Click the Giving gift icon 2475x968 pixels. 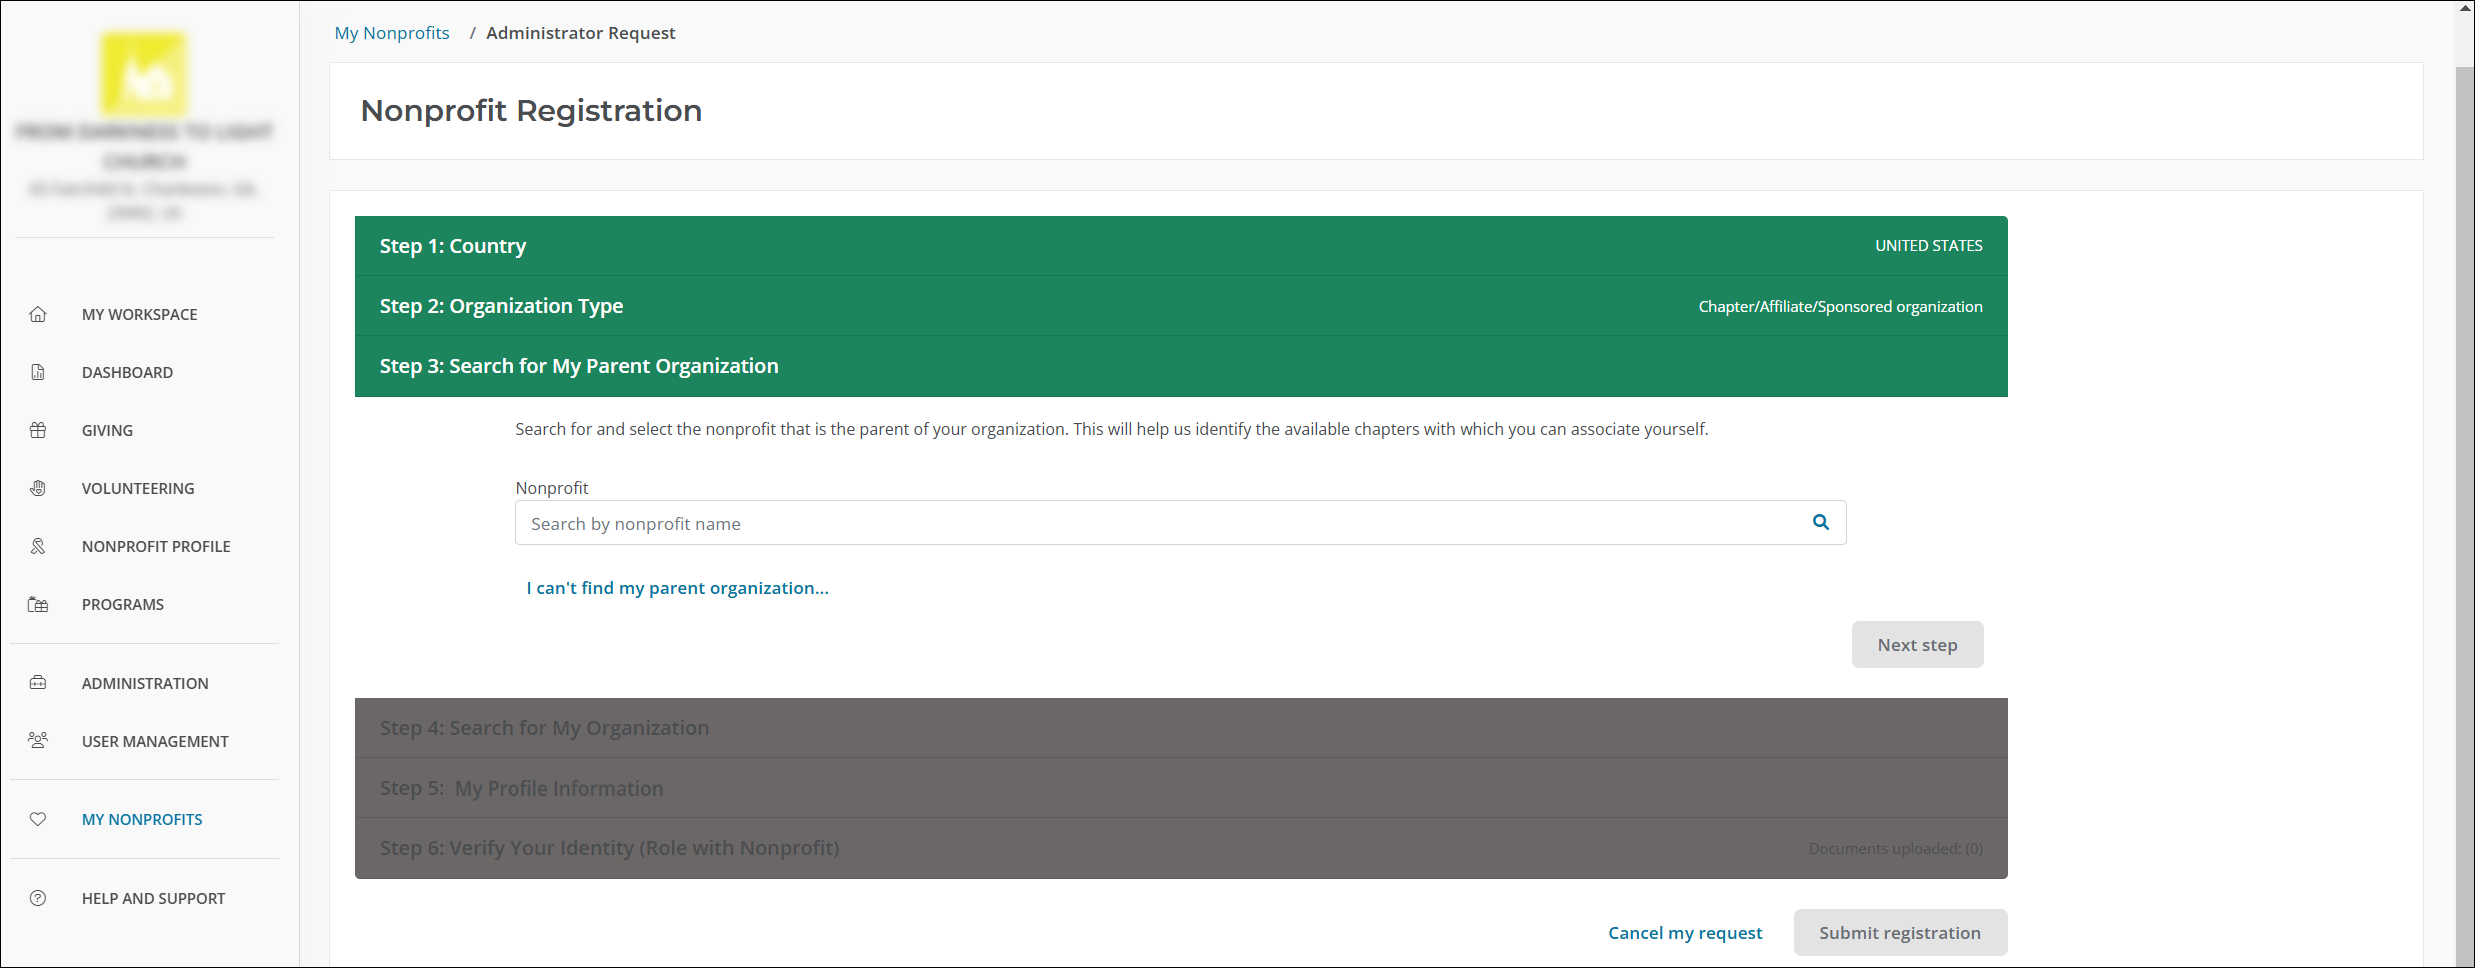point(38,430)
